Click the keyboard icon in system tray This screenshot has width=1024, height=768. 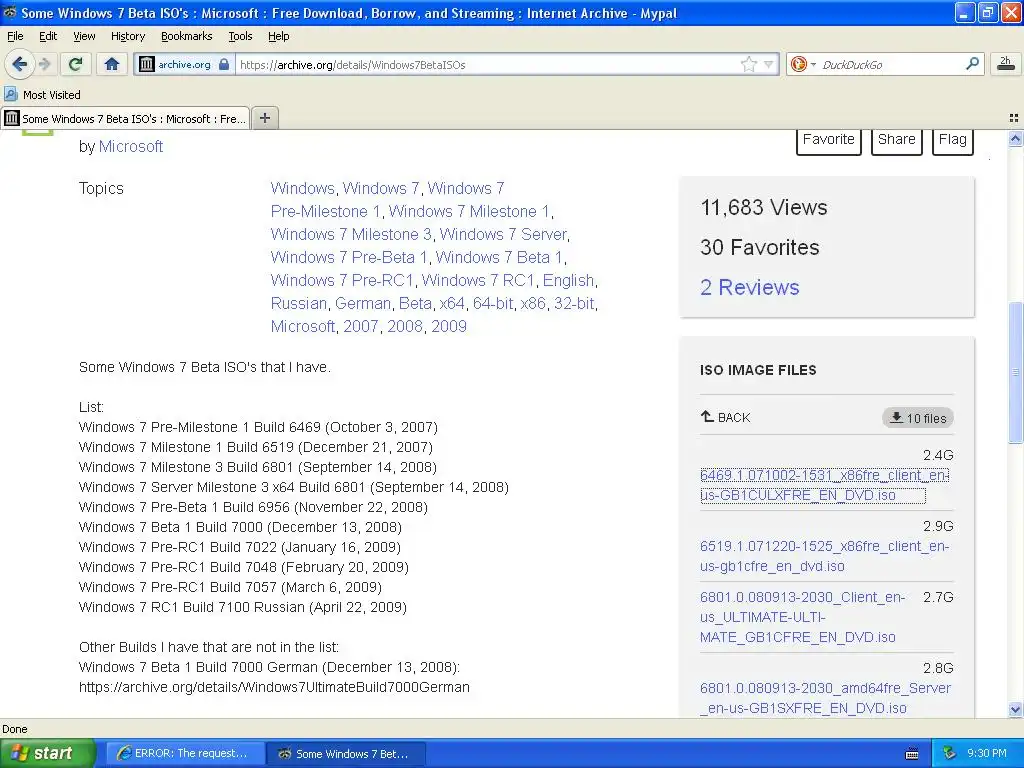[x=912, y=754]
